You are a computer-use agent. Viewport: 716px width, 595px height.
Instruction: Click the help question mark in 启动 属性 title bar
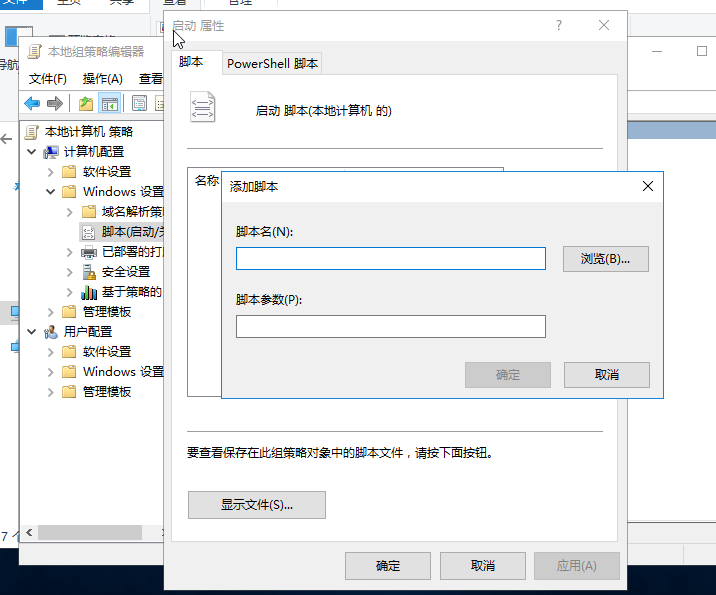click(558, 26)
